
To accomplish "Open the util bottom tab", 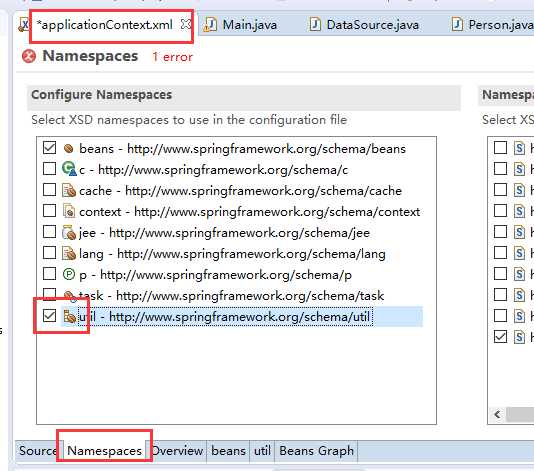I will (262, 451).
